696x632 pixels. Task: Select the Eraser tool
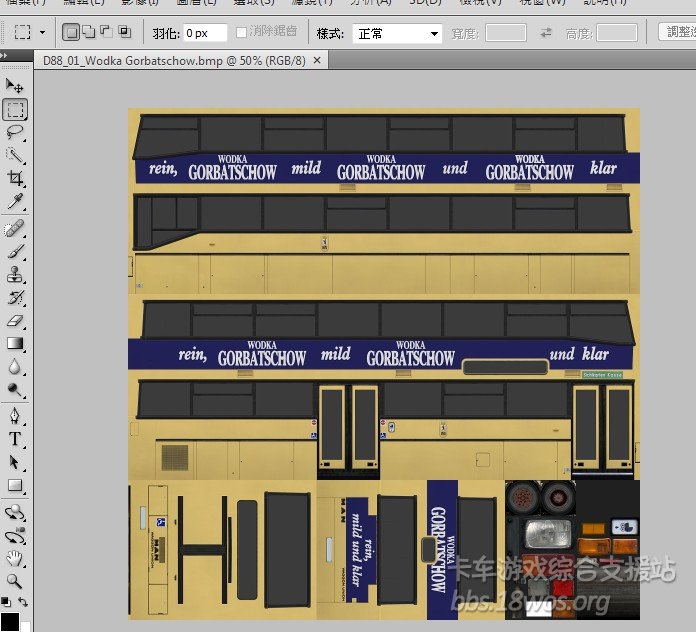(x=15, y=321)
